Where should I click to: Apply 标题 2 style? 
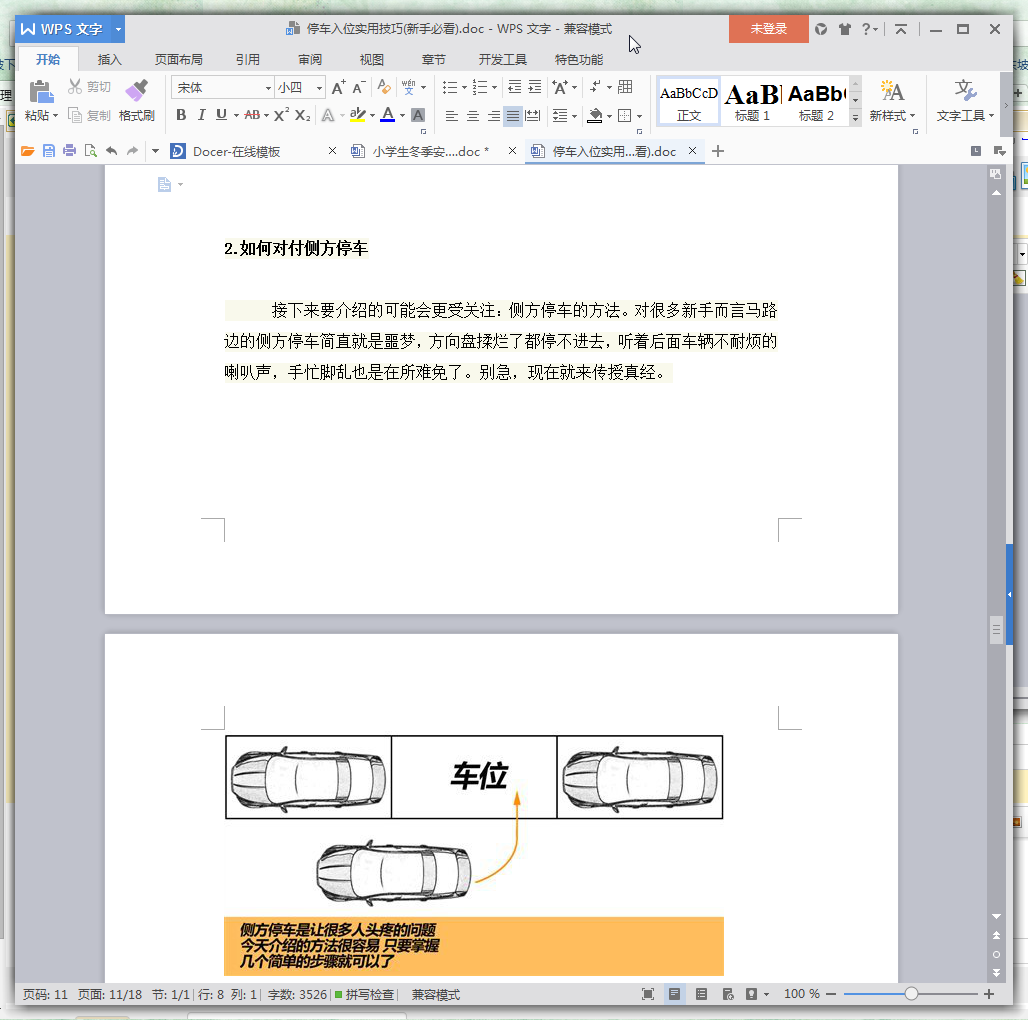click(816, 102)
